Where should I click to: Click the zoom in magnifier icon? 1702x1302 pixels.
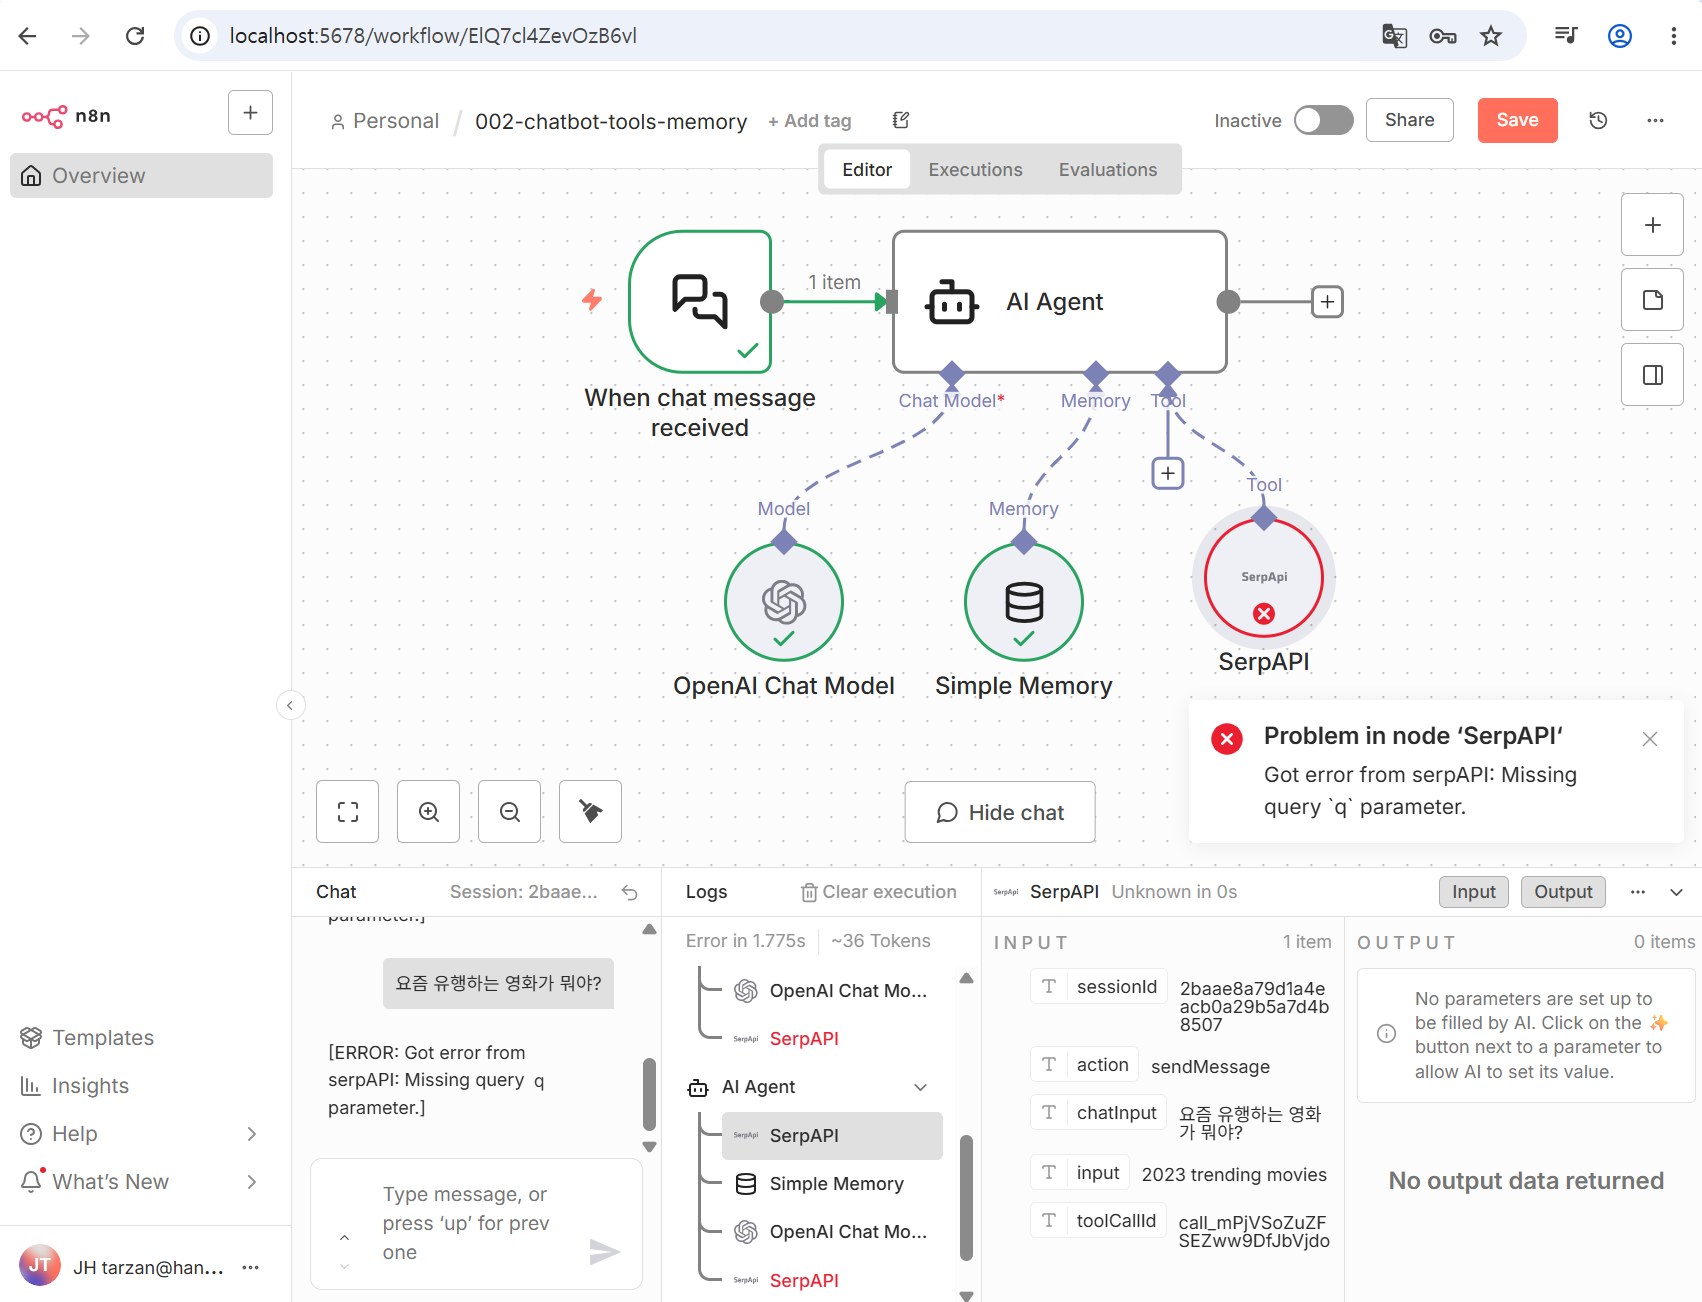pos(429,812)
